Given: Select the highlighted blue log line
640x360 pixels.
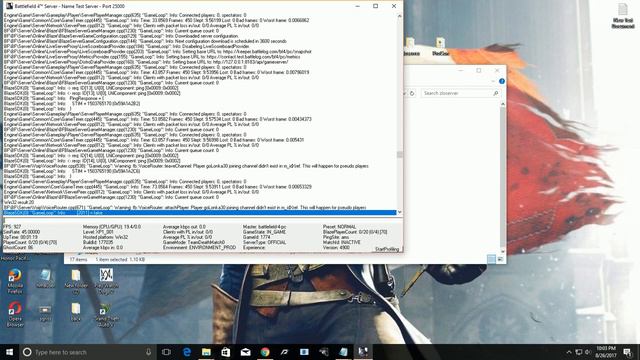Looking at the screenshot, I should (200, 213).
